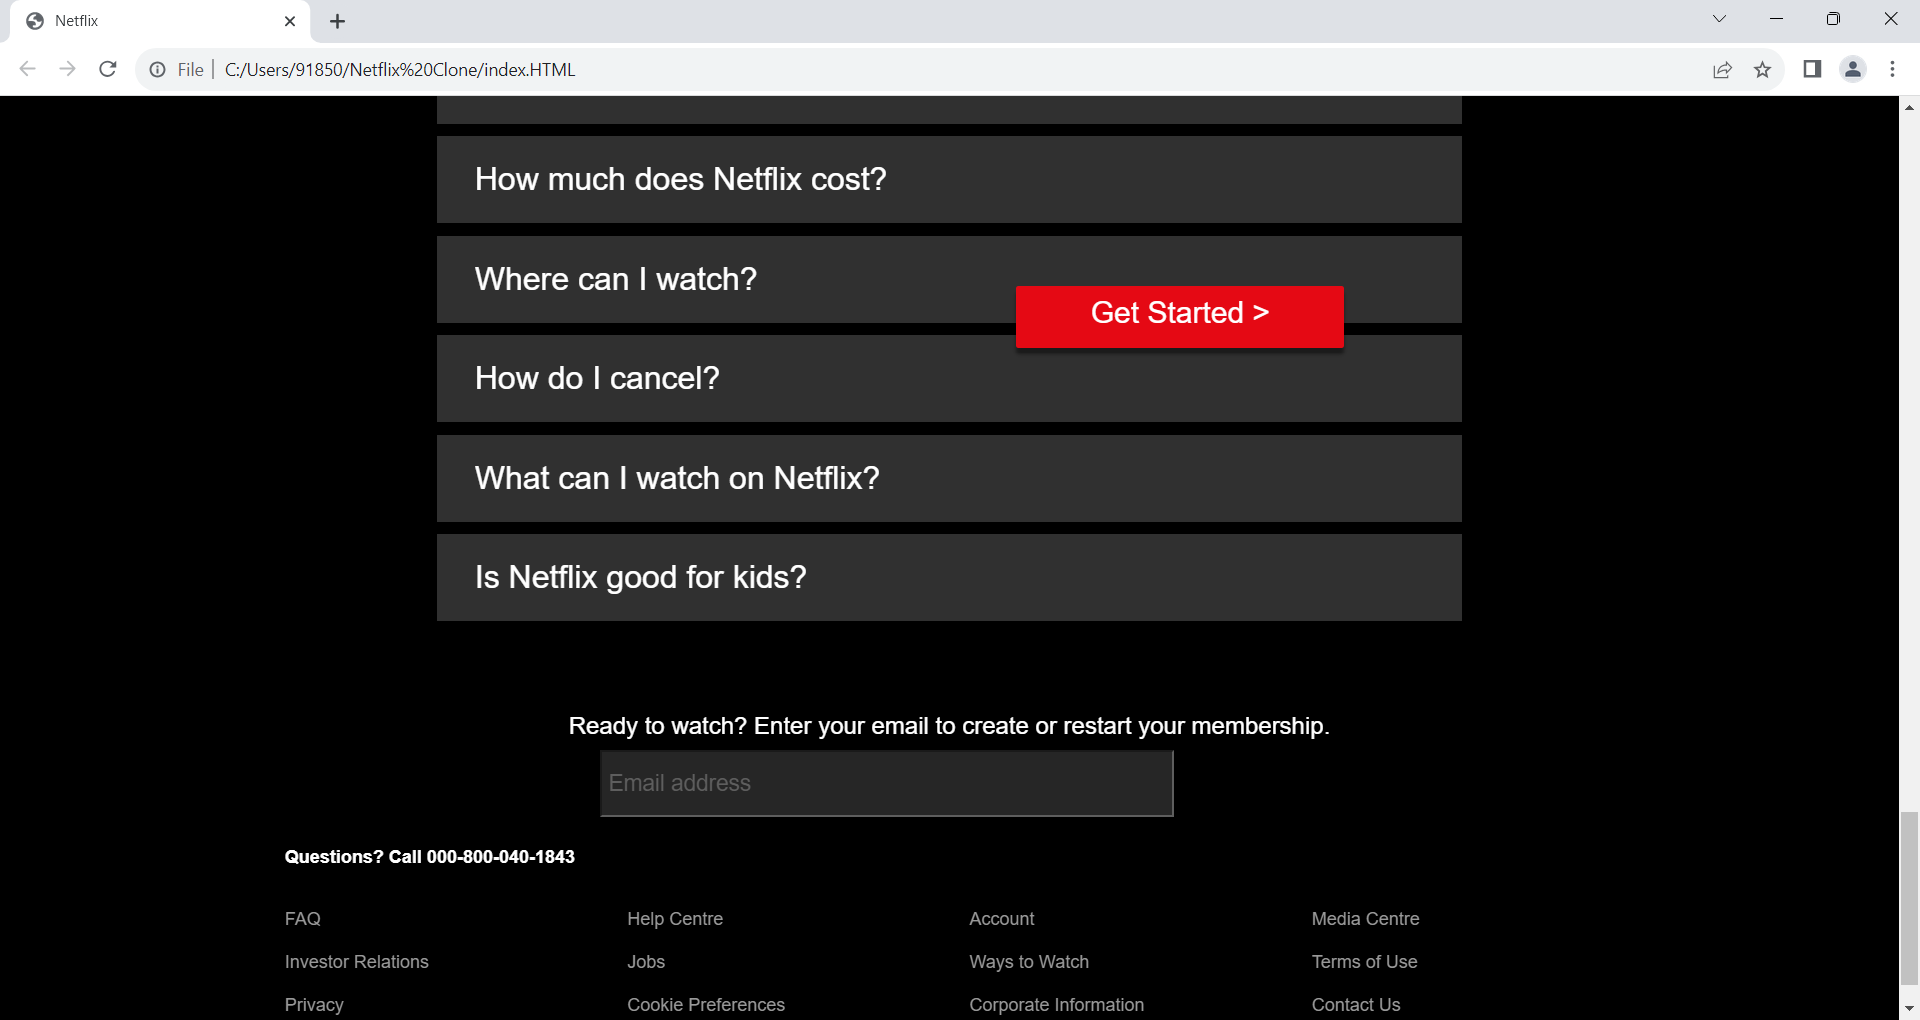This screenshot has width=1920, height=1020.
Task: Click the browser back arrow
Action: (x=27, y=69)
